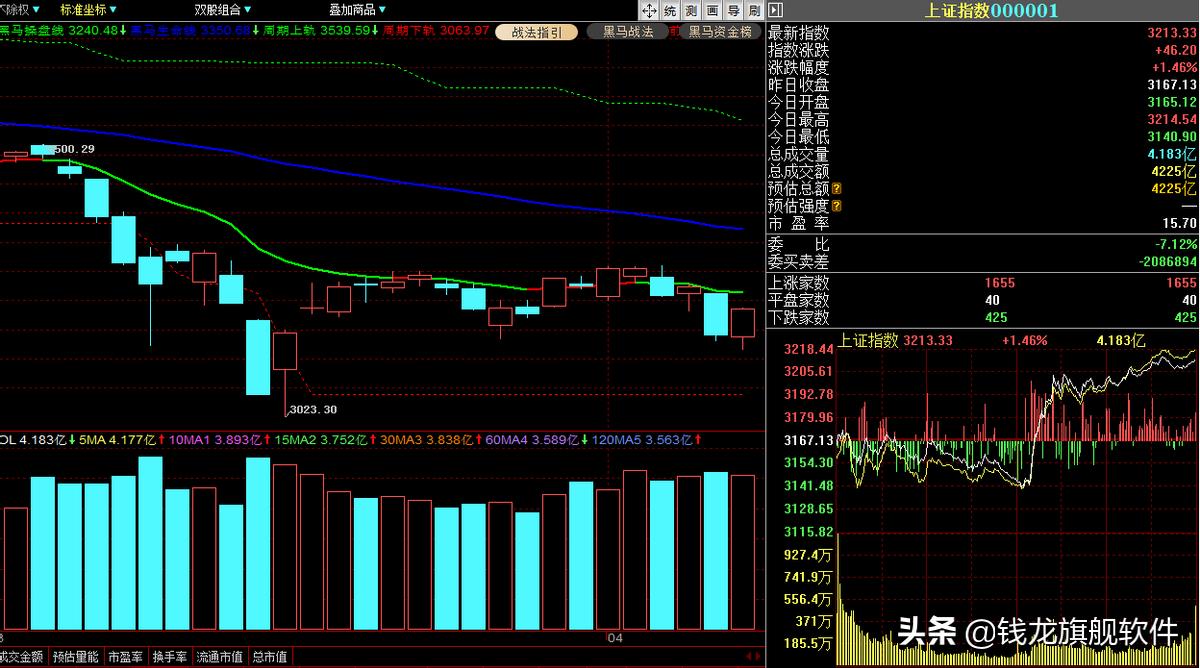The width and height of the screenshot is (1200, 668).
Task: Click the 委比 value -7.12%
Action: 1176,244
